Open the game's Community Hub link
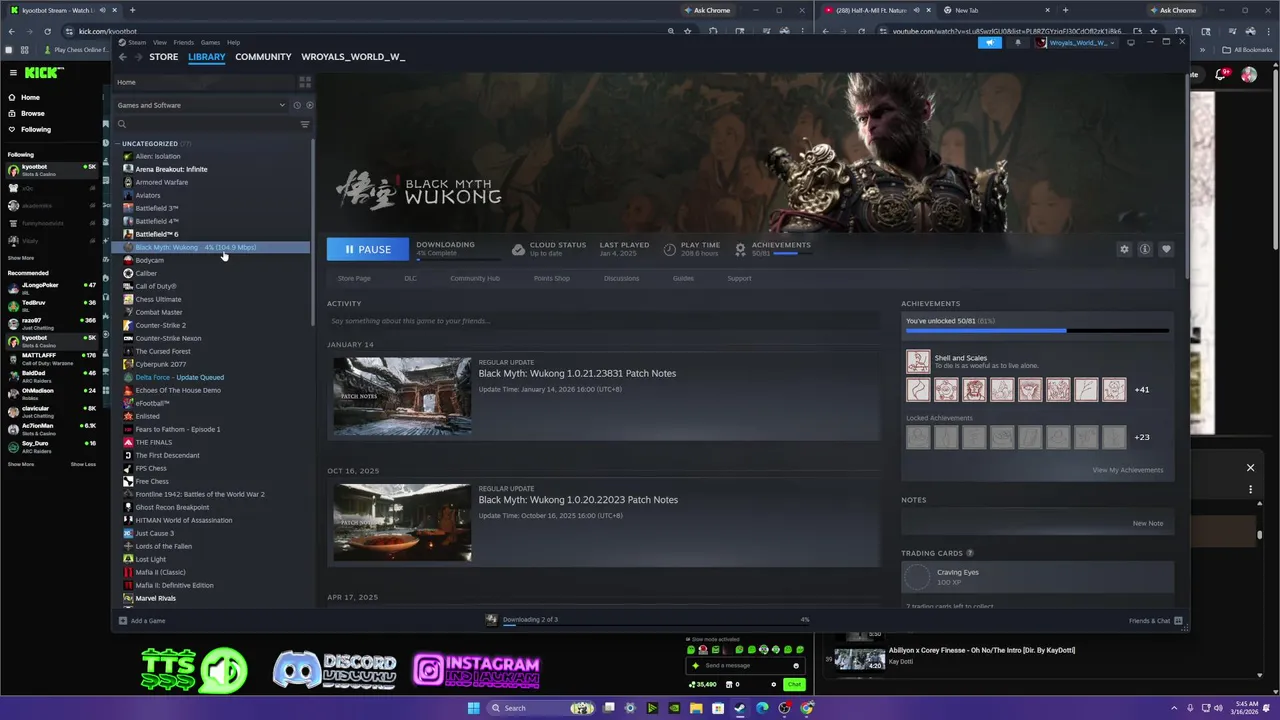Viewport: 1280px width, 720px height. pos(475,278)
